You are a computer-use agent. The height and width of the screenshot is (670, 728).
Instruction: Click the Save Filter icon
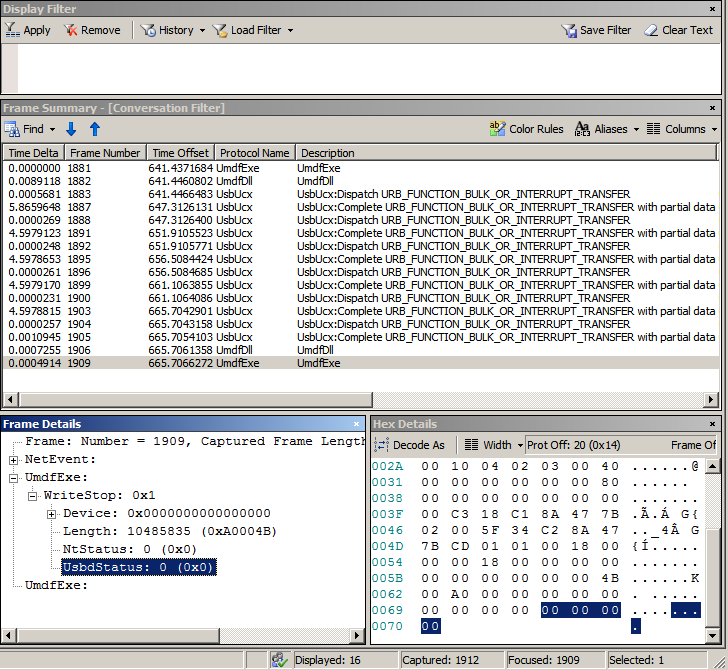point(569,30)
